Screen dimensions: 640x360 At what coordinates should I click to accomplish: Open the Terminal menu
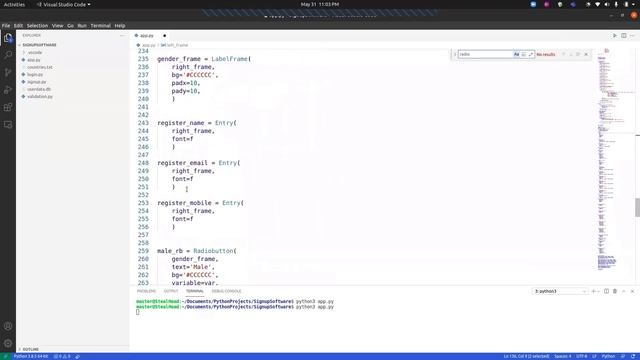pyautogui.click(x=100, y=25)
